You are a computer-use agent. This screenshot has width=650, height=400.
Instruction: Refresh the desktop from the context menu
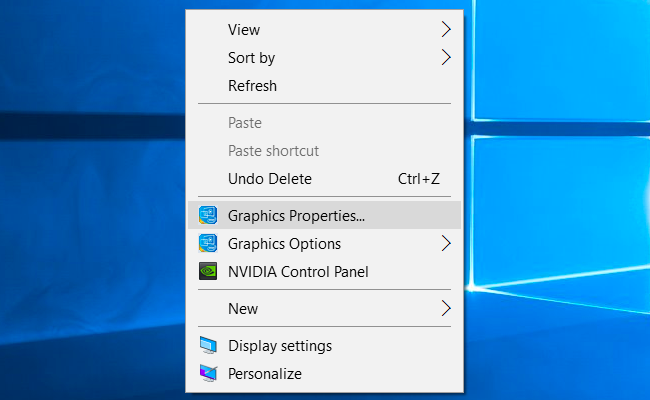[x=252, y=86]
